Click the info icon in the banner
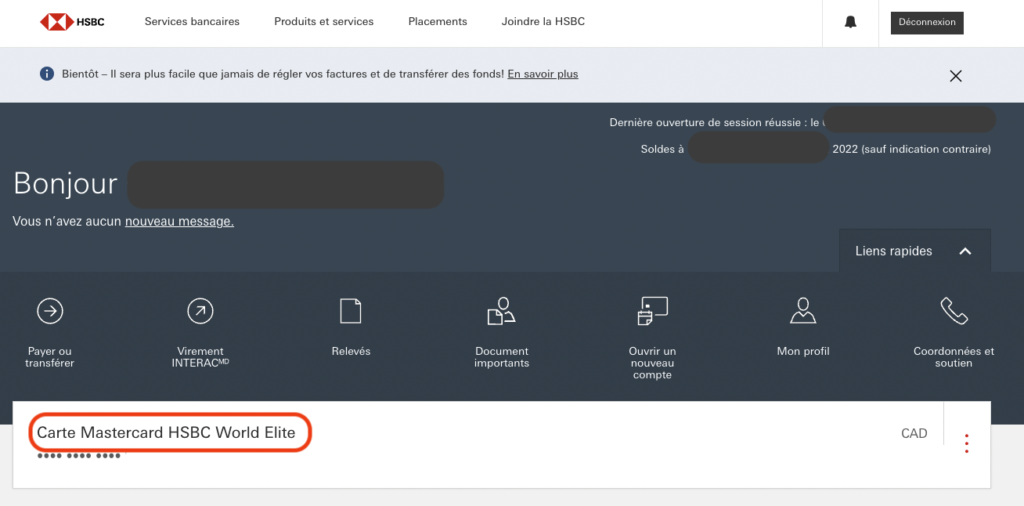The width and height of the screenshot is (1024, 506). click(x=46, y=74)
